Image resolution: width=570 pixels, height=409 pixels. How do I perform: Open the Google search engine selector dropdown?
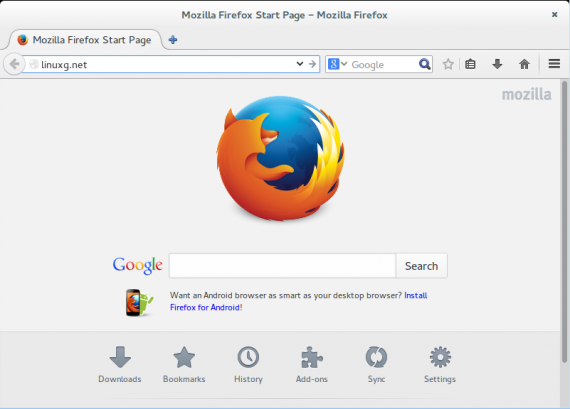tap(338, 64)
